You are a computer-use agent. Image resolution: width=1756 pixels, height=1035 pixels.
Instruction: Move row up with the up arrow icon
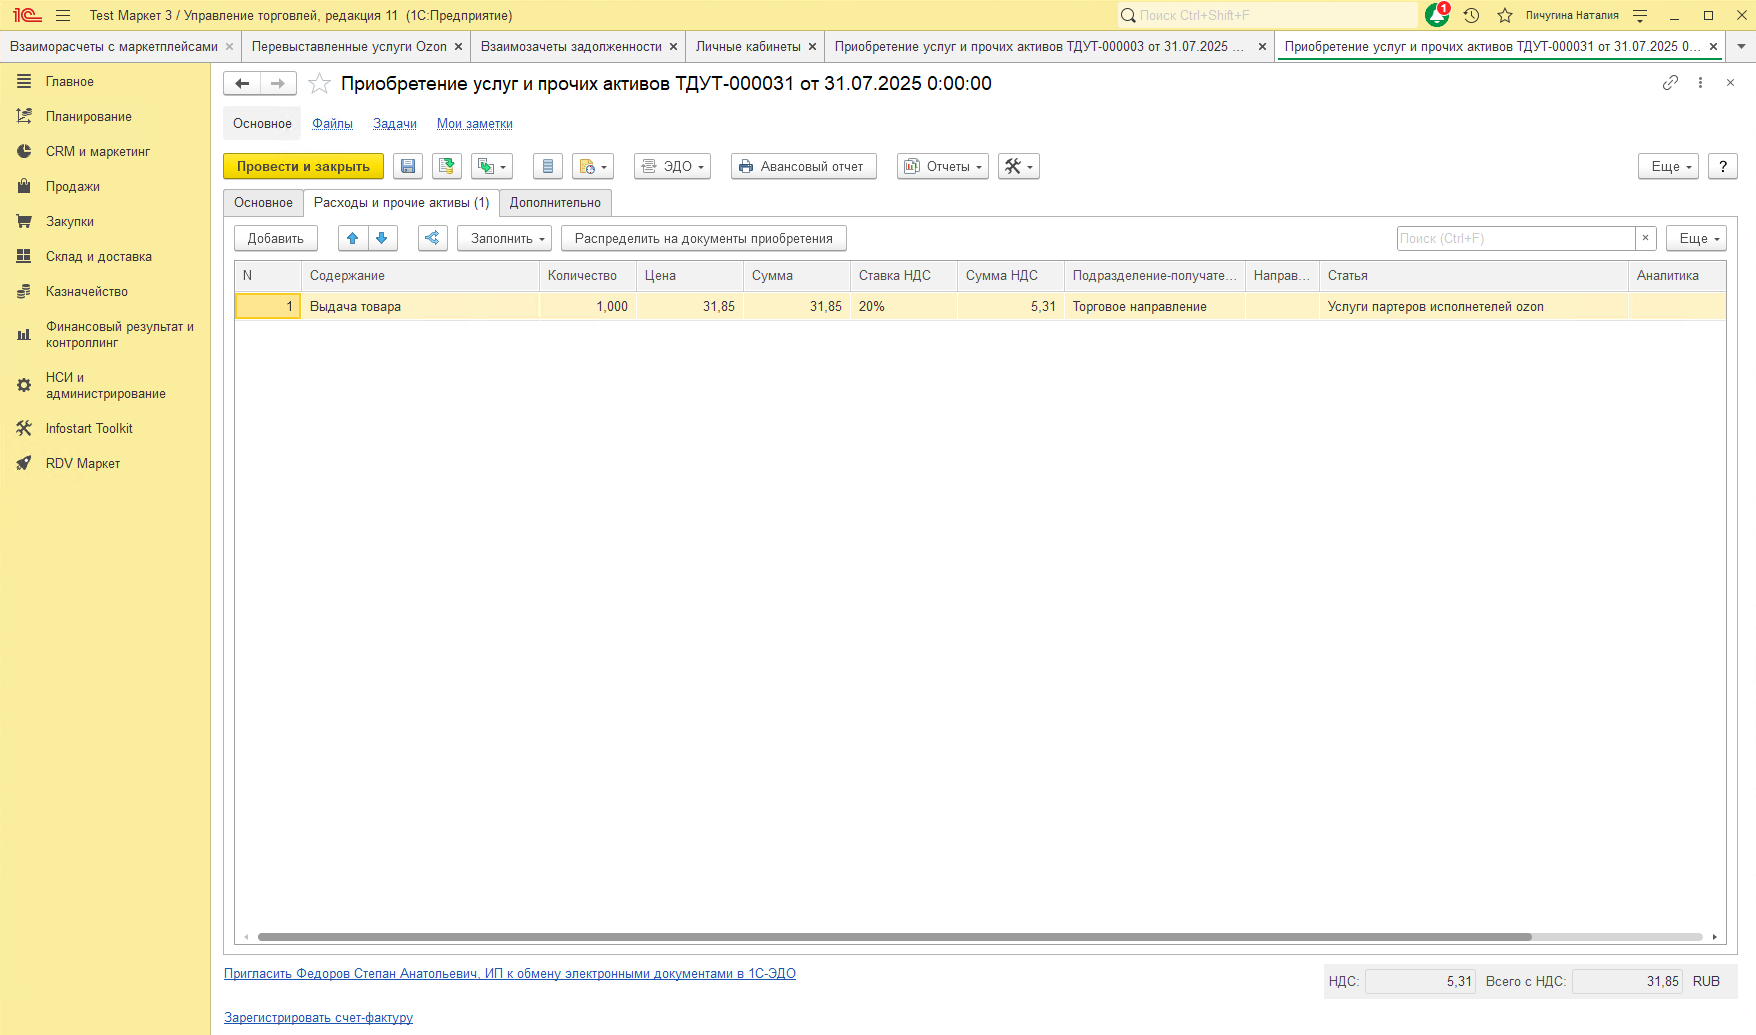tap(352, 238)
